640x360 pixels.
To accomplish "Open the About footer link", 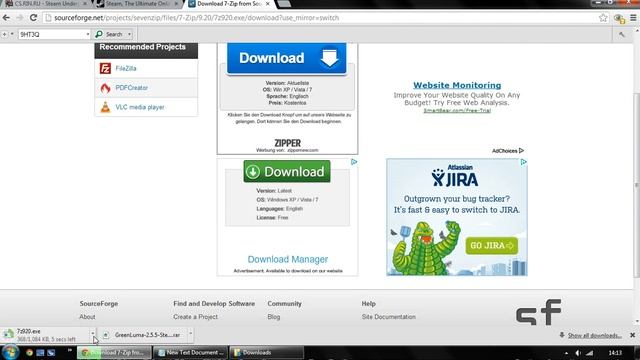I will 87,317.
